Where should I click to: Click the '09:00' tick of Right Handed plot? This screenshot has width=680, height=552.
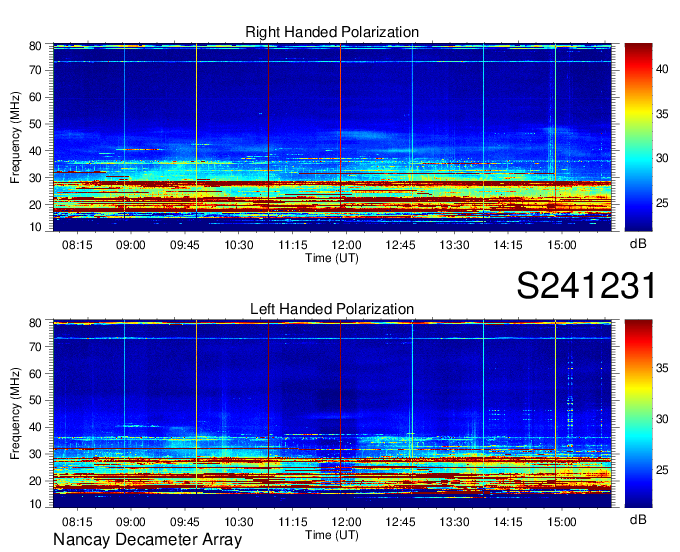(x=131, y=245)
